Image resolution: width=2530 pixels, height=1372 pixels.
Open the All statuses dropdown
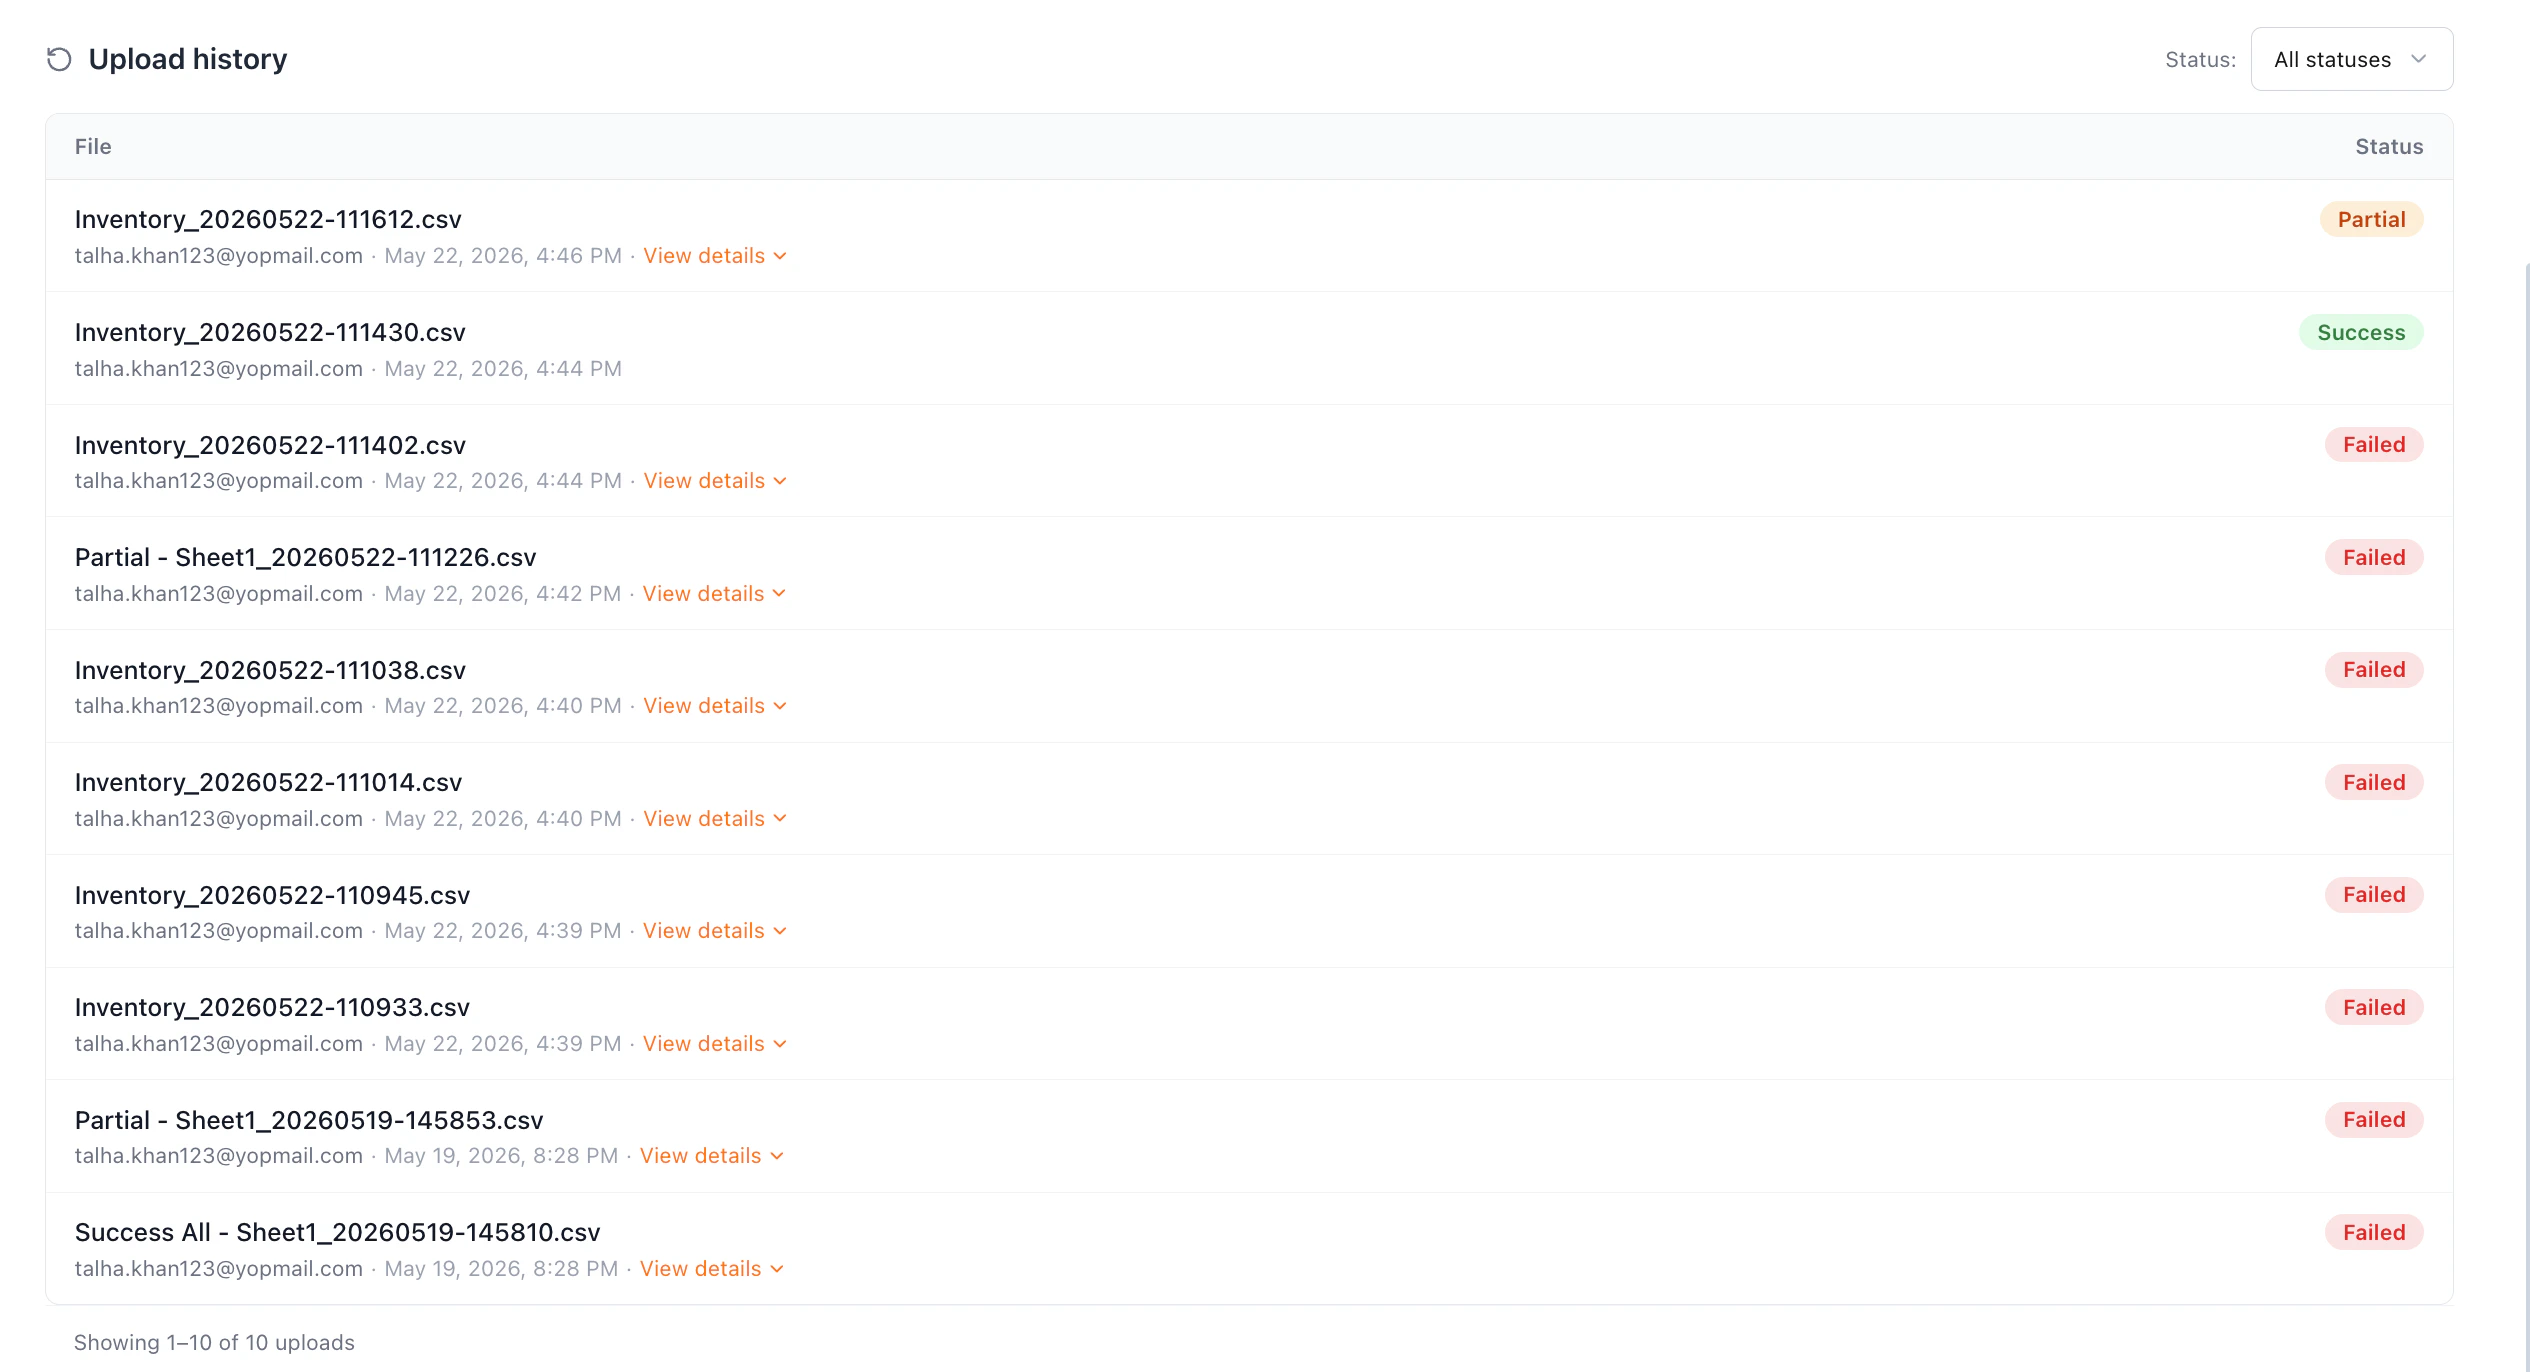click(x=2351, y=59)
